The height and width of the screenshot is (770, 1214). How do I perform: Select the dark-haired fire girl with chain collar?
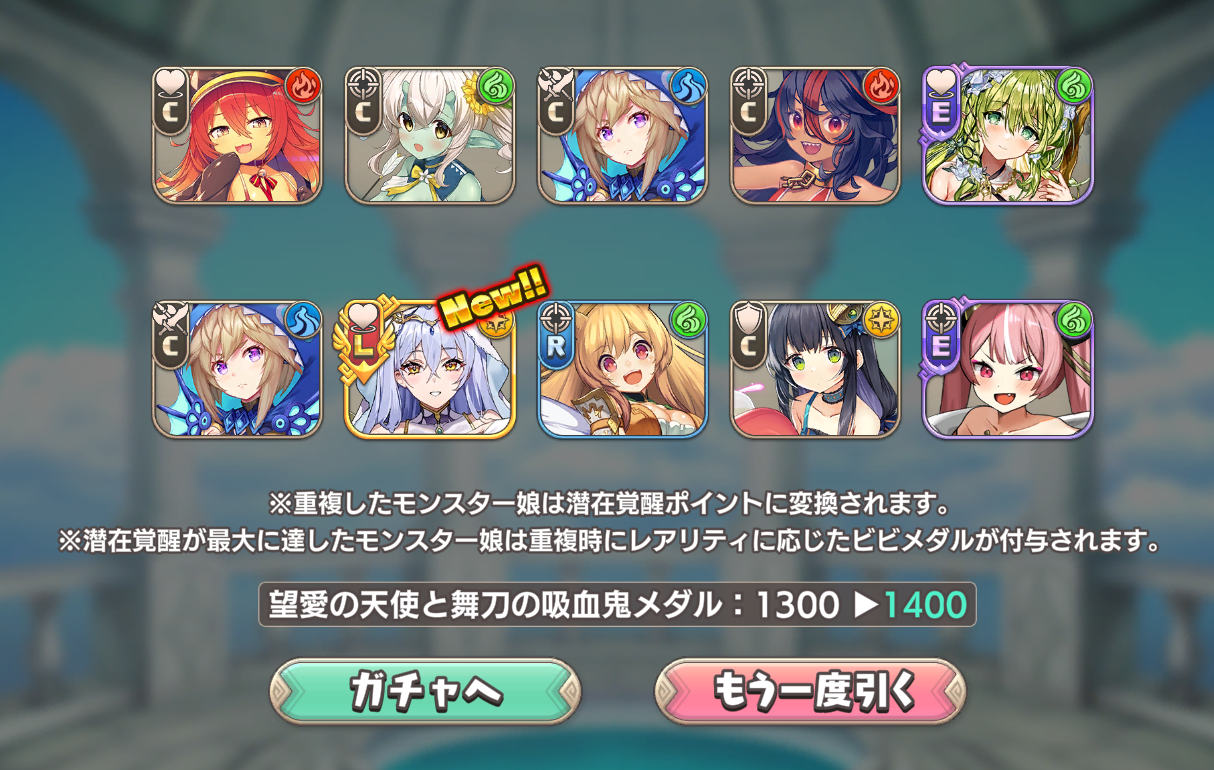click(x=815, y=135)
